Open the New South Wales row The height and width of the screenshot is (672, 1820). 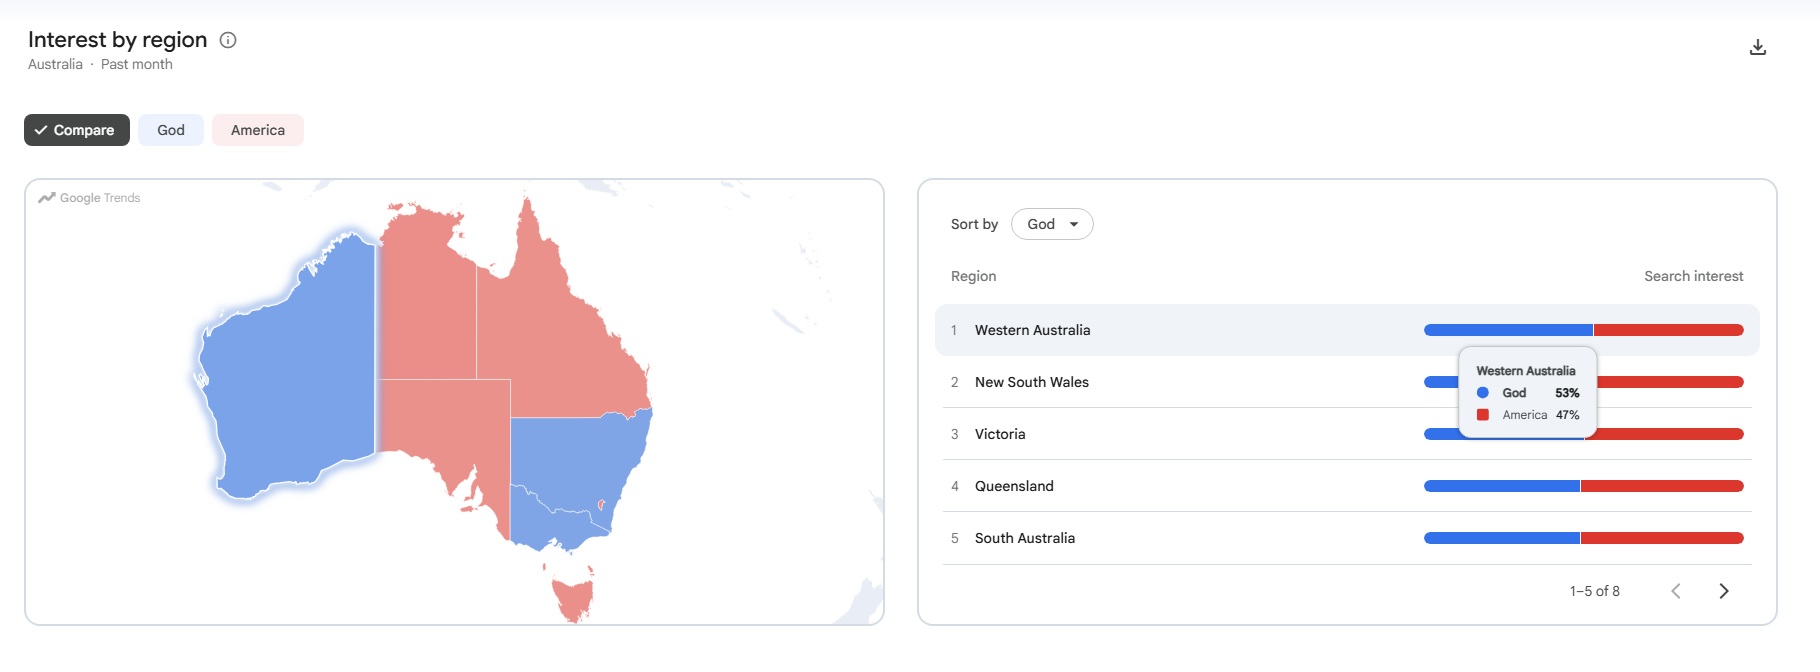[x=1347, y=382]
